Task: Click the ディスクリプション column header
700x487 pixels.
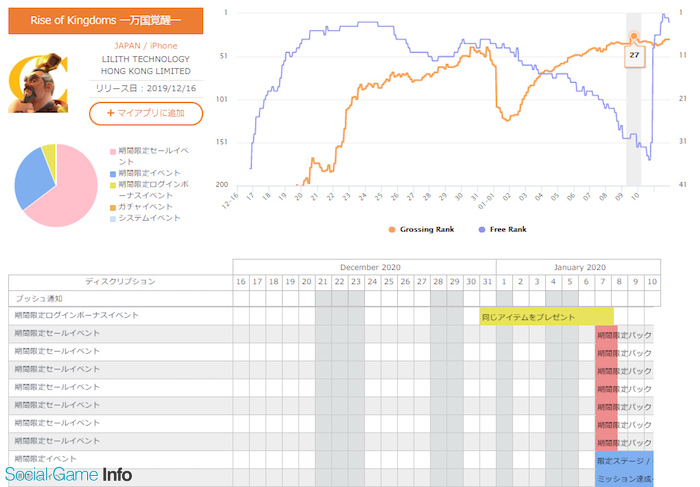Action: [x=121, y=282]
